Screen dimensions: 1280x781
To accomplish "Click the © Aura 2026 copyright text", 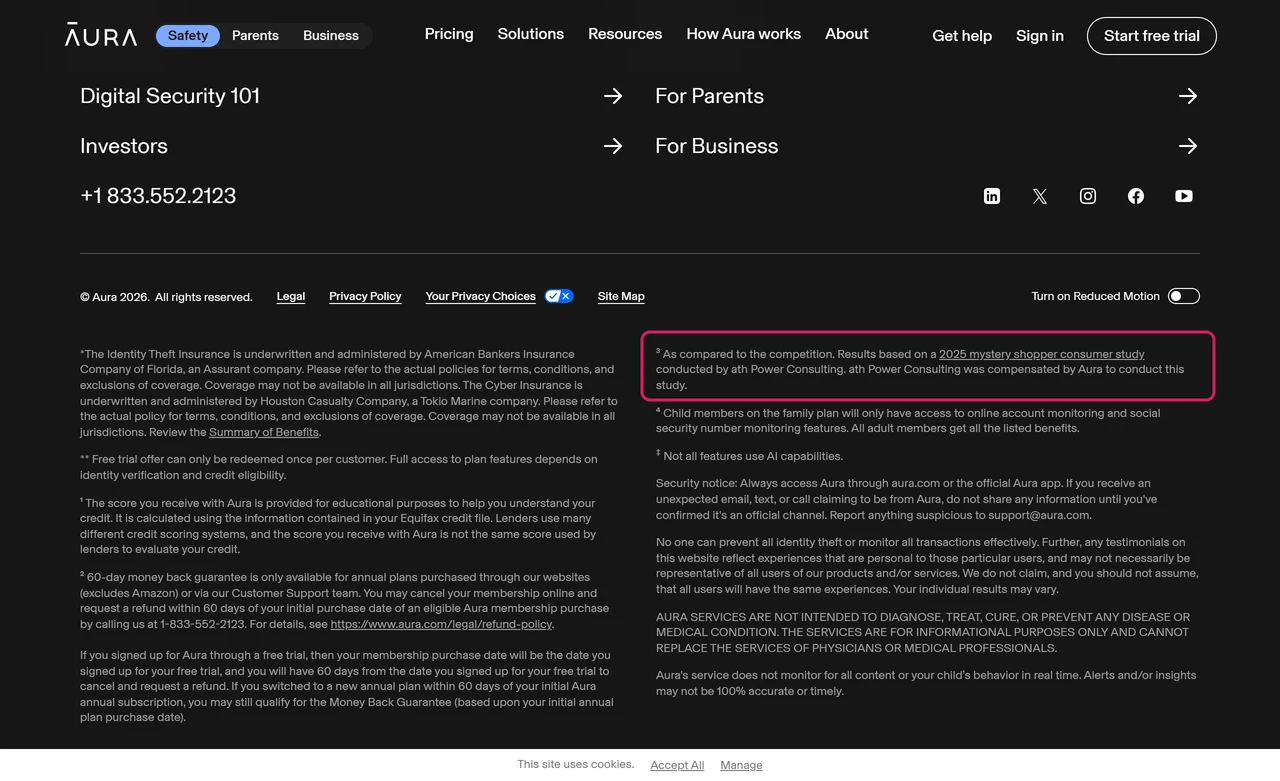I will coord(166,297).
